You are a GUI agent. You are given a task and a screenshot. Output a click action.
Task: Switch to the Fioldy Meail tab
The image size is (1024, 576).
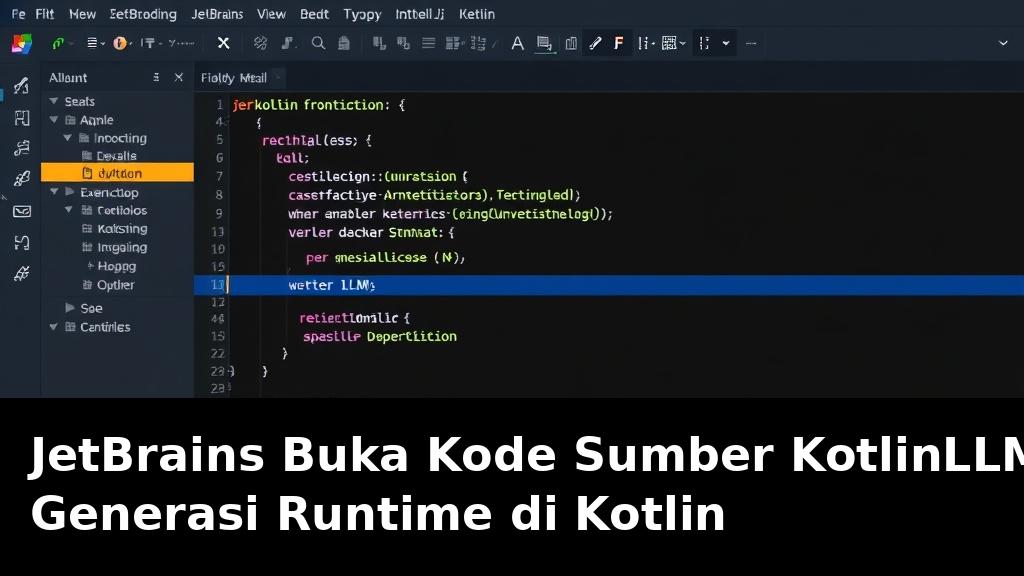coord(234,78)
